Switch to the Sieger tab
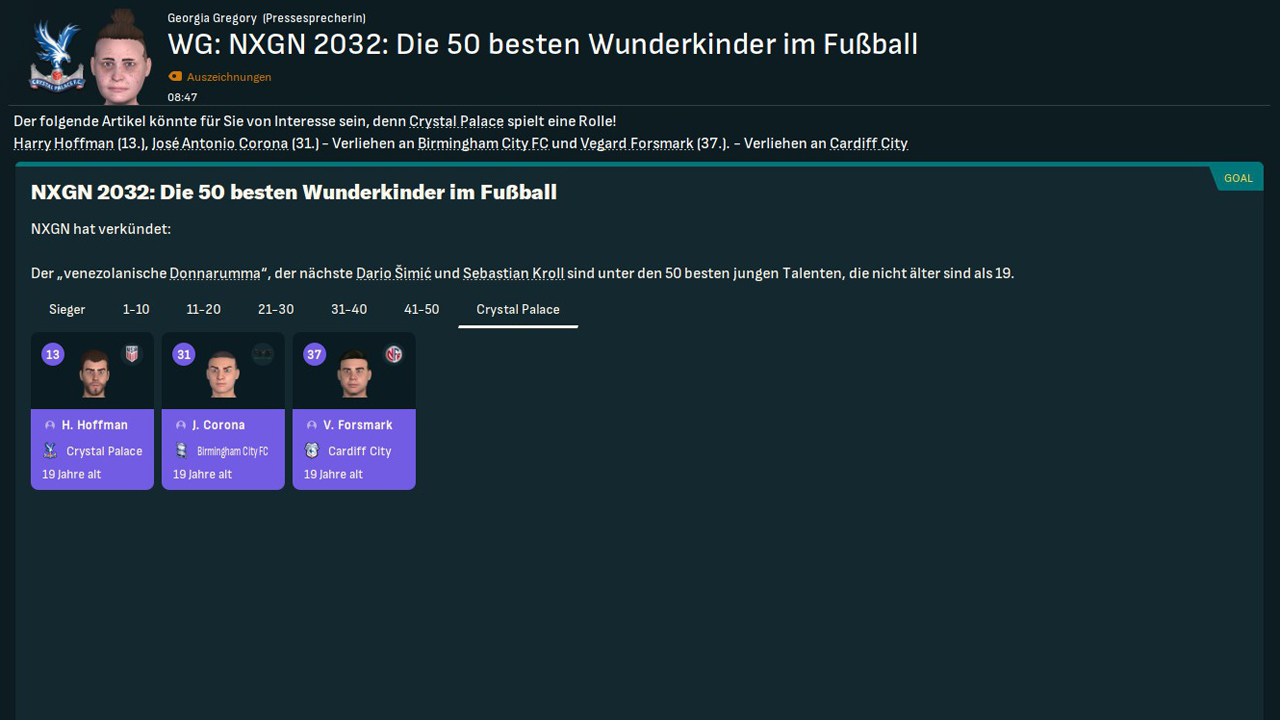This screenshot has width=1280, height=720. pos(67,309)
